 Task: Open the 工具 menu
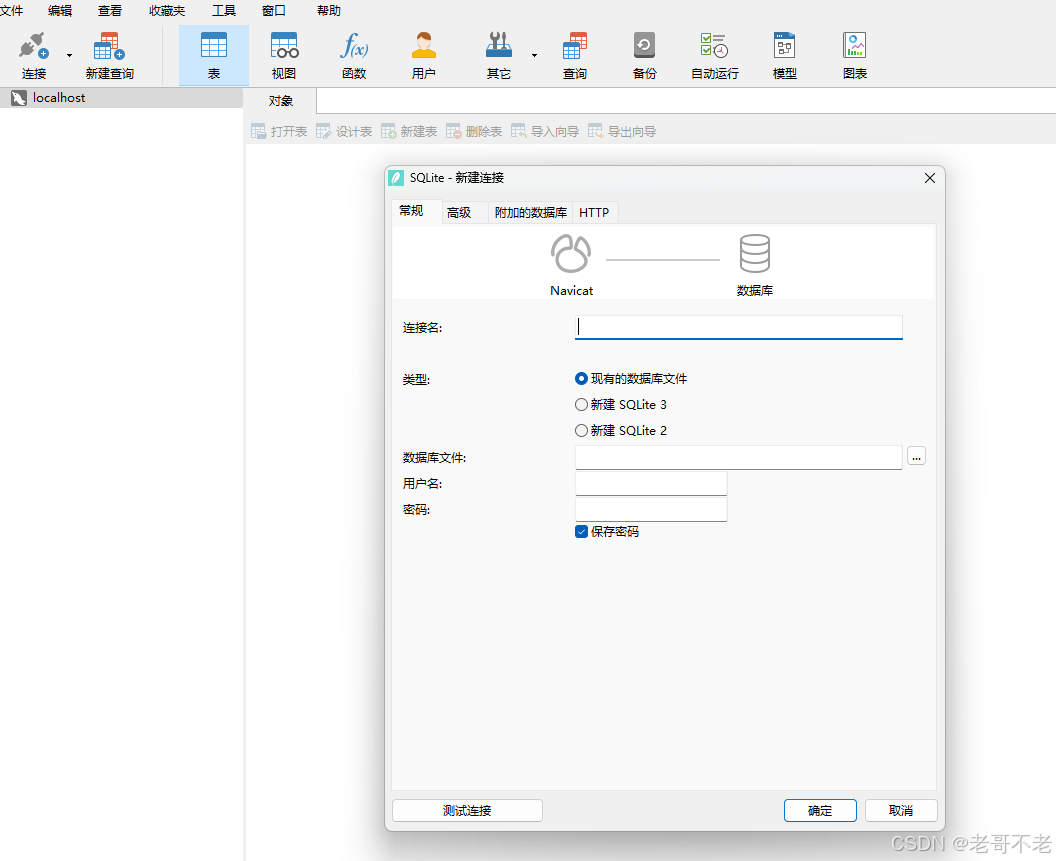coord(224,11)
